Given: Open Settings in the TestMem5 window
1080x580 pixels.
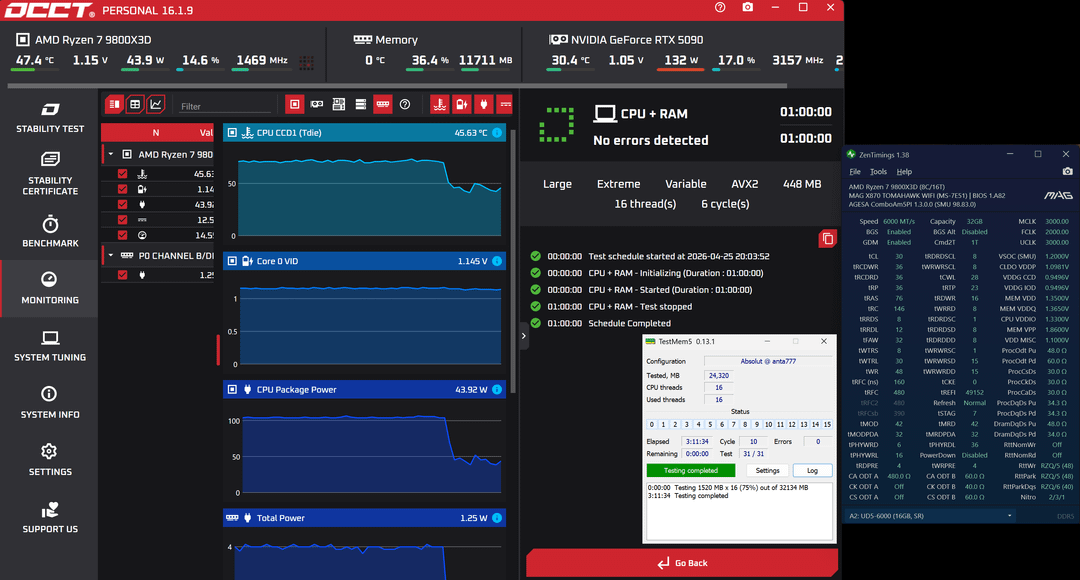Looking at the screenshot, I should tap(767, 470).
